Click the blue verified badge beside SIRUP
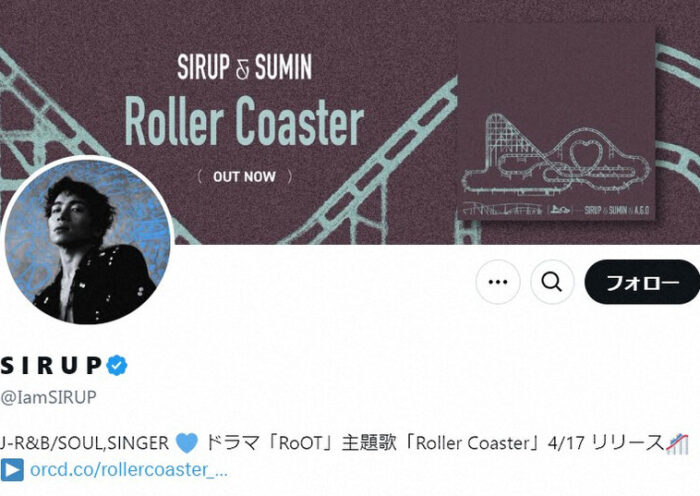Viewport: 700px width, 496px height. (117, 365)
